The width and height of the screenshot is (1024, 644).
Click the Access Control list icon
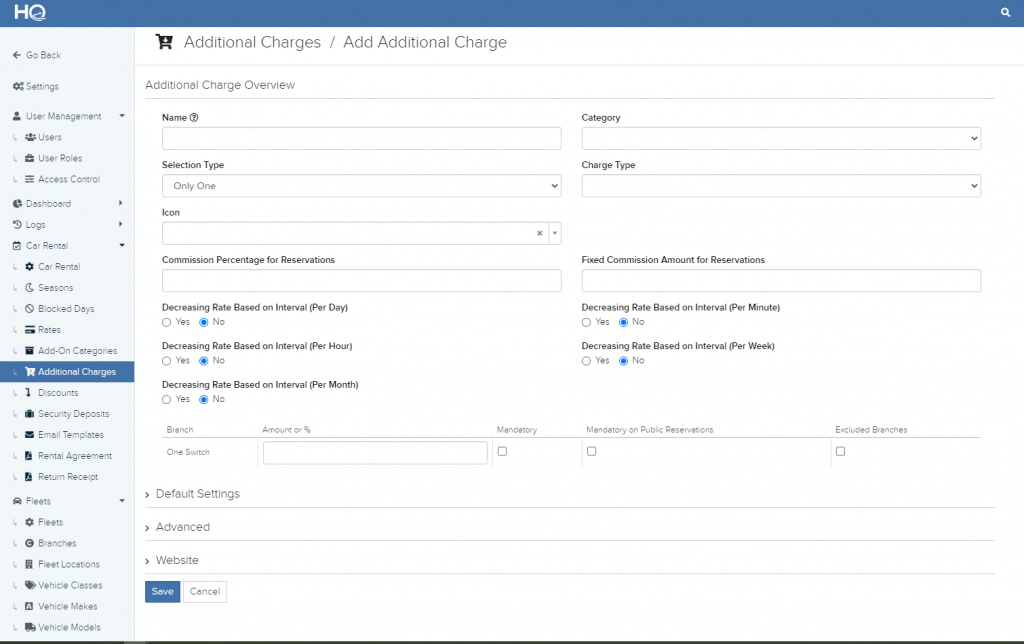tap(29, 179)
